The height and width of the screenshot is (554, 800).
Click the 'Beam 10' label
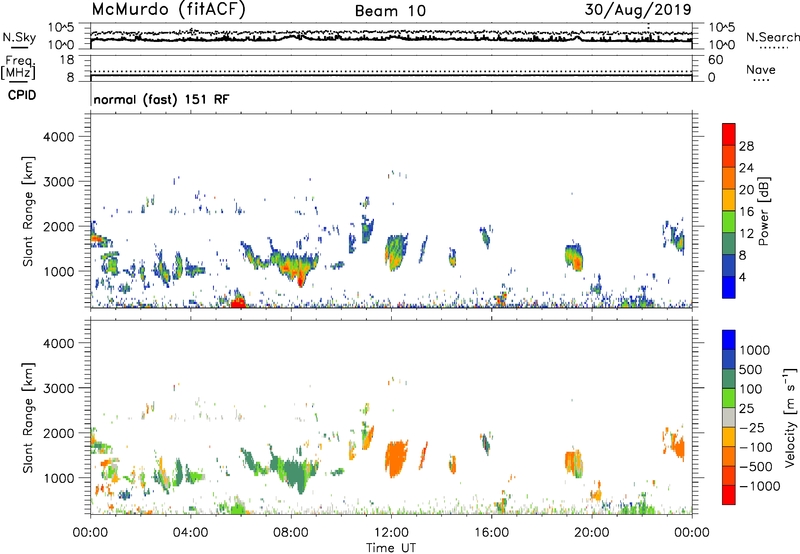pos(390,11)
